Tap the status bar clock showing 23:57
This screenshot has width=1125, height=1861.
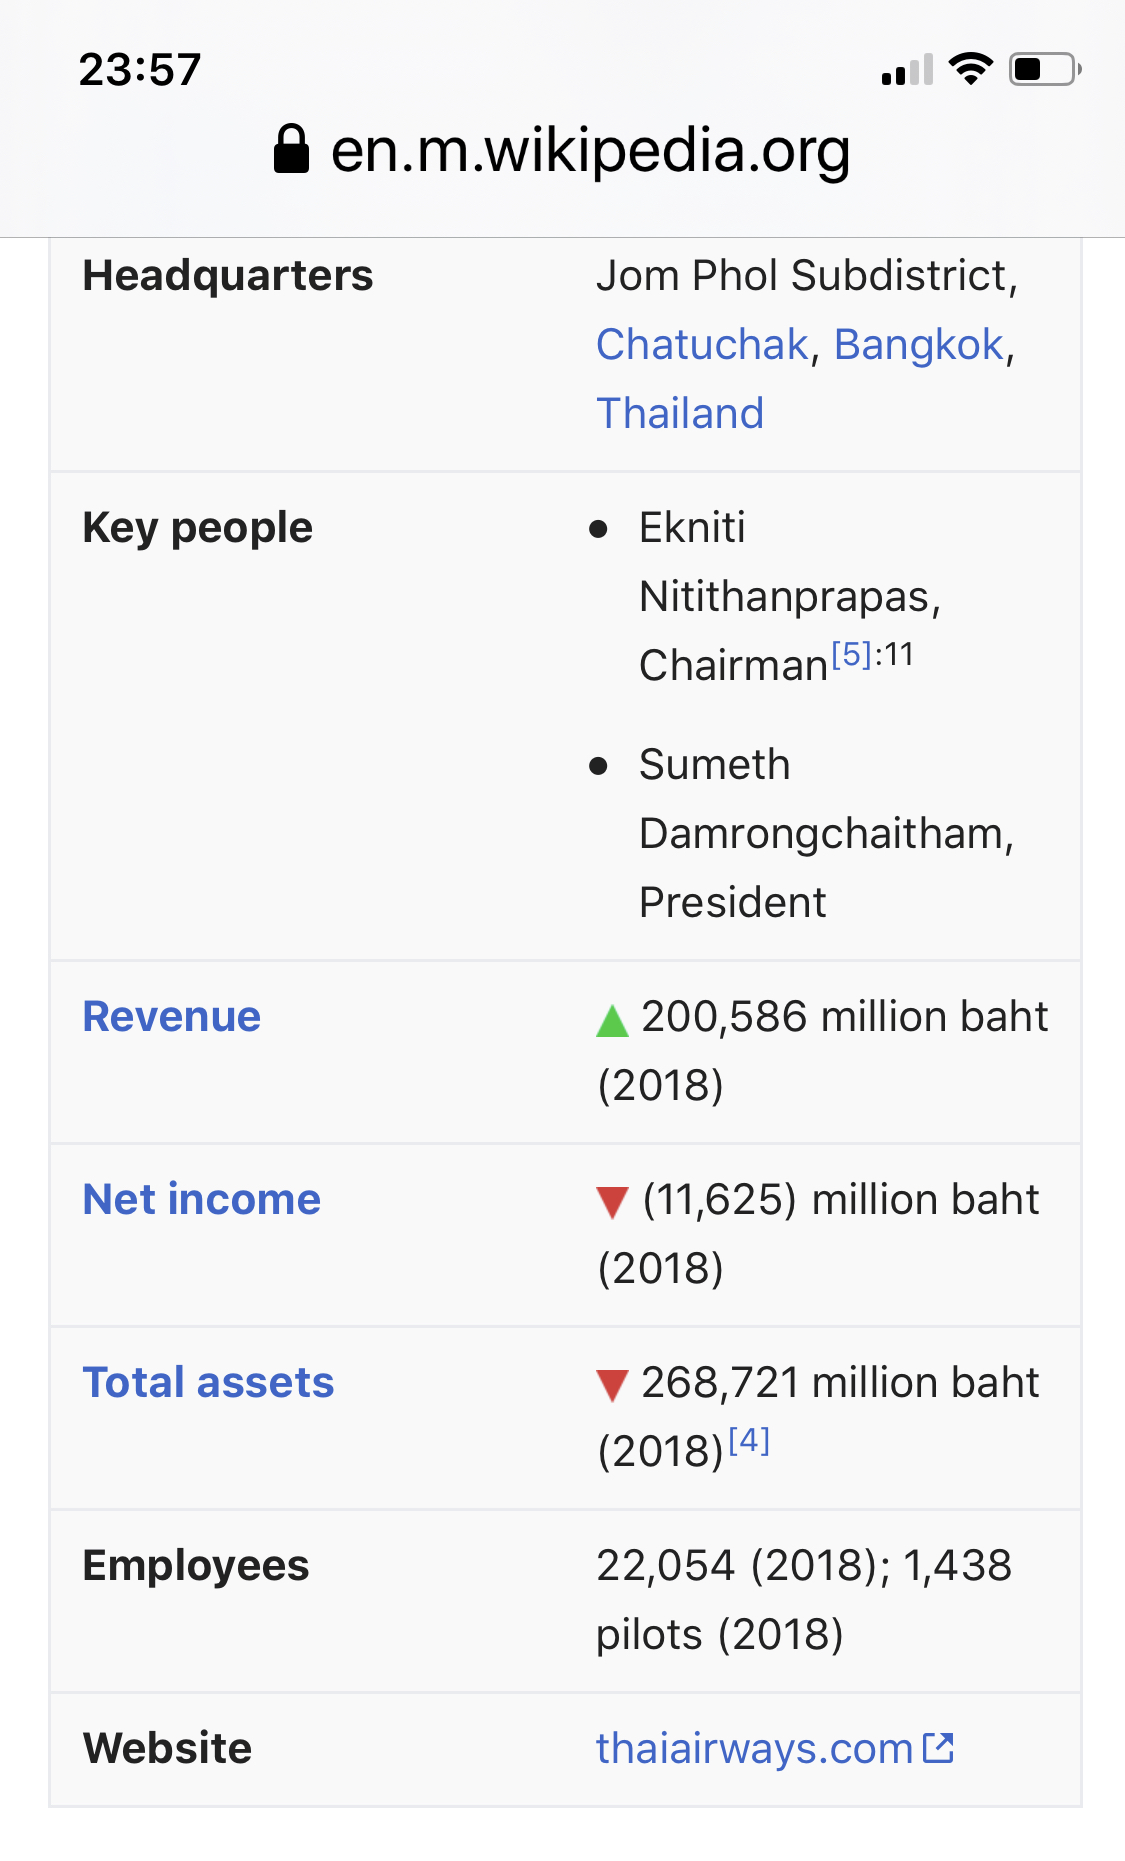[x=140, y=70]
